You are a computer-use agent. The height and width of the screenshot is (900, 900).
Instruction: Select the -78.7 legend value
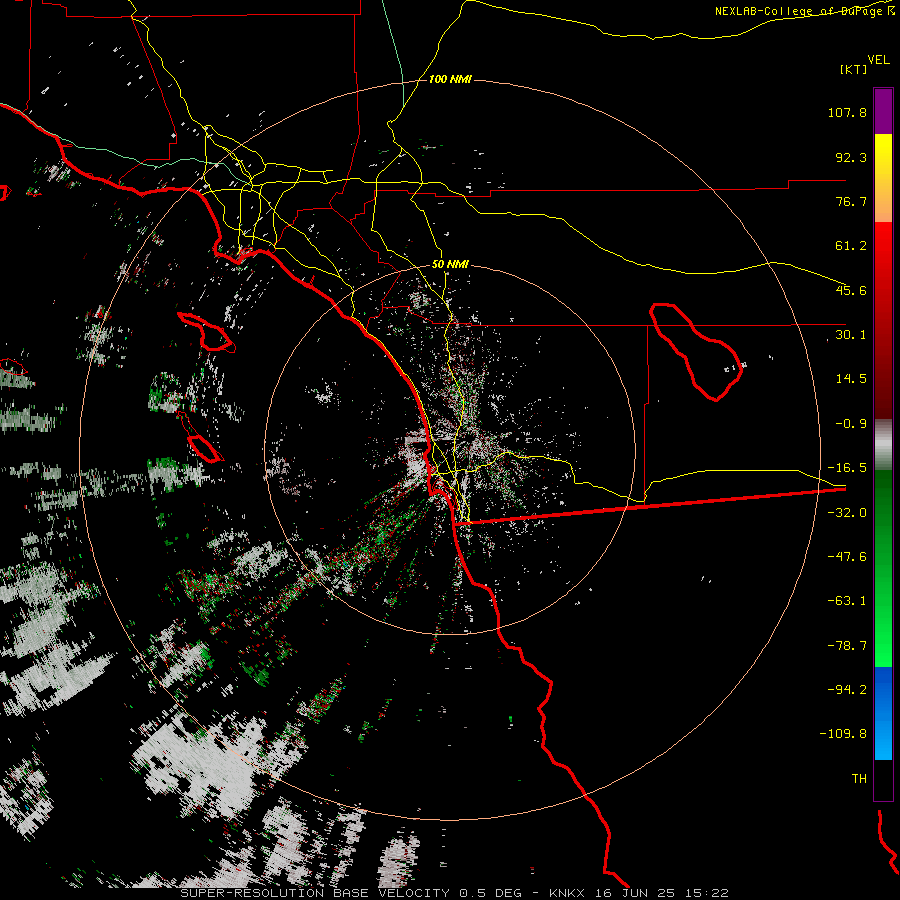coord(847,646)
